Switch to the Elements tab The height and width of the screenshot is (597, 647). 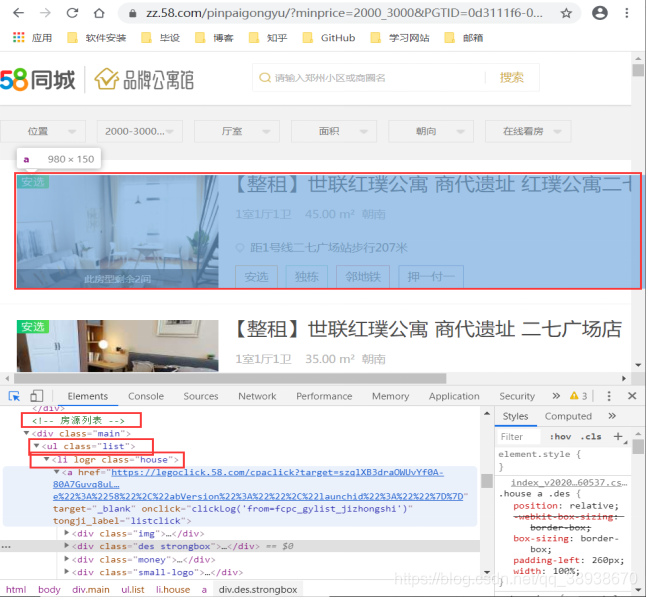coord(87,396)
